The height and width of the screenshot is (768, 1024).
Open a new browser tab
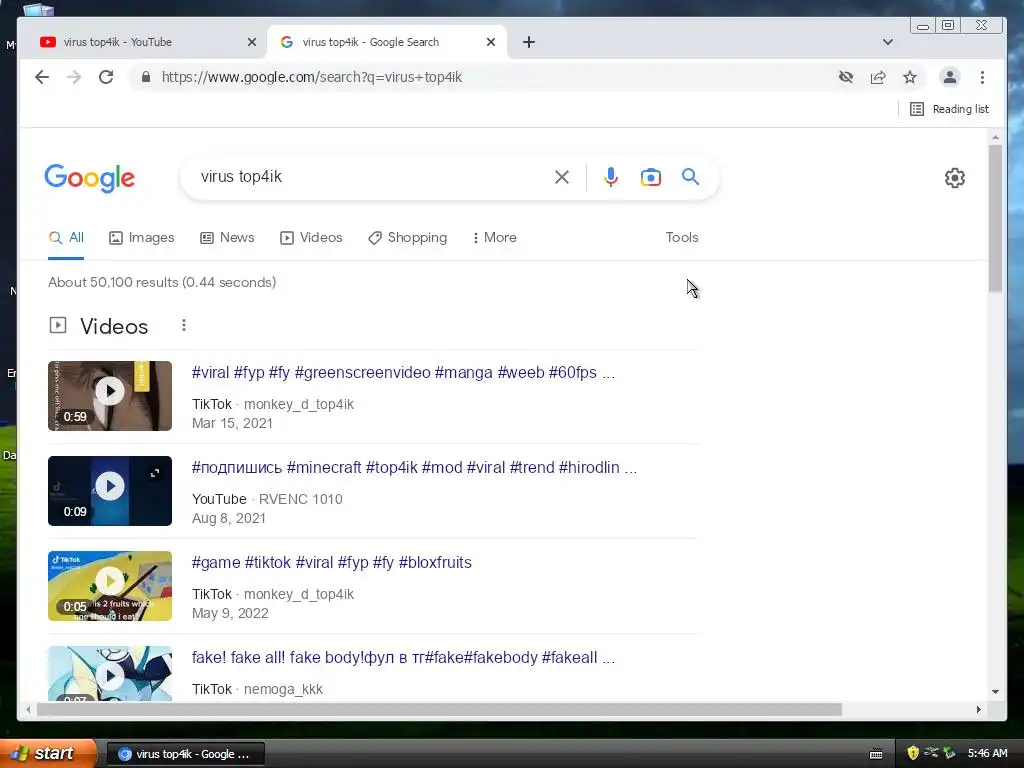pos(529,42)
